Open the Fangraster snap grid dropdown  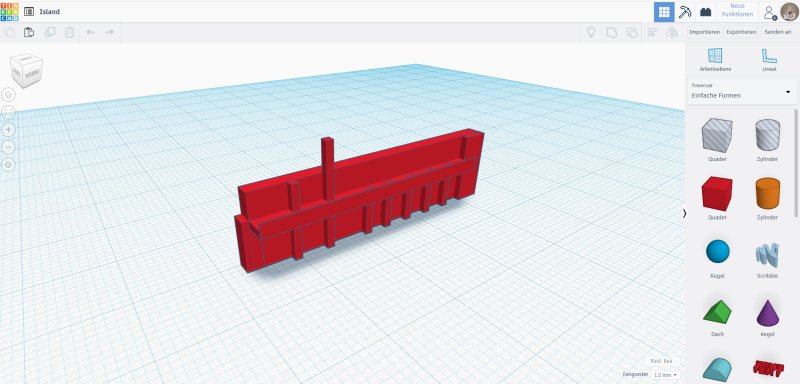coord(666,375)
